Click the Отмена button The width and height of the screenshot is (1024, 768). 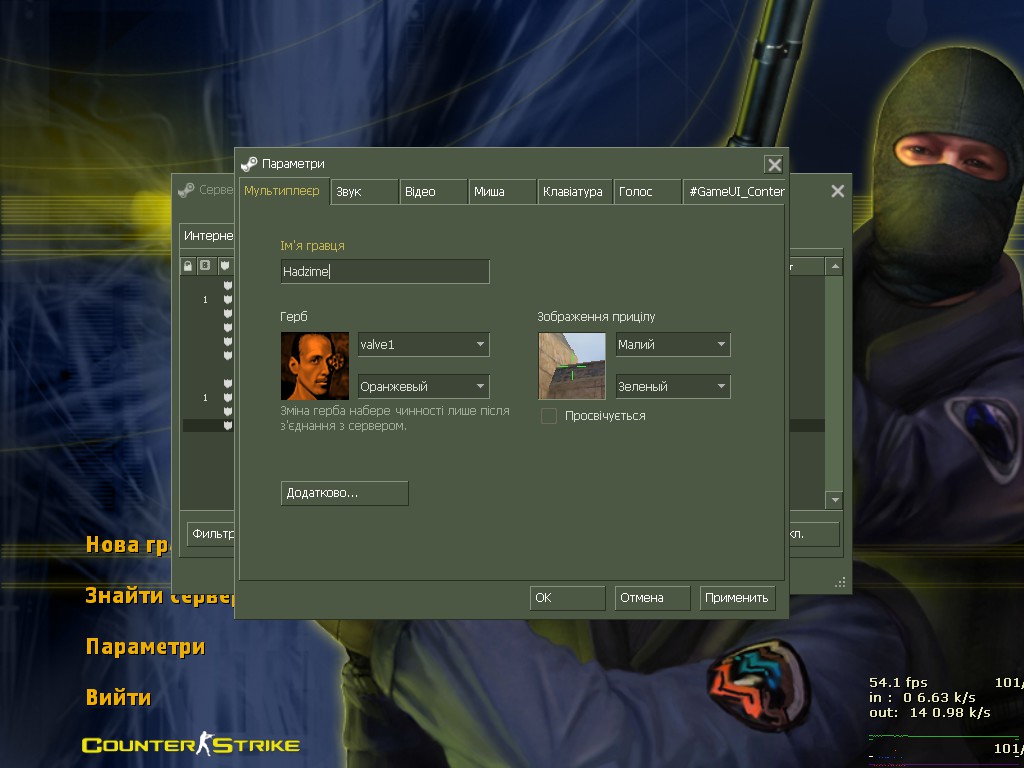652,598
